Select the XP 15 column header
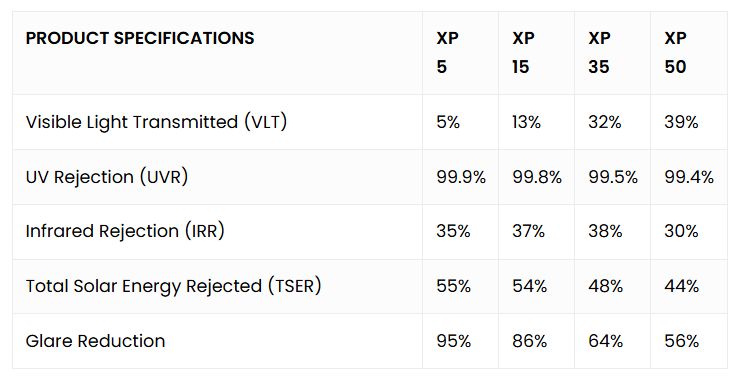The height and width of the screenshot is (380, 741). tap(523, 52)
